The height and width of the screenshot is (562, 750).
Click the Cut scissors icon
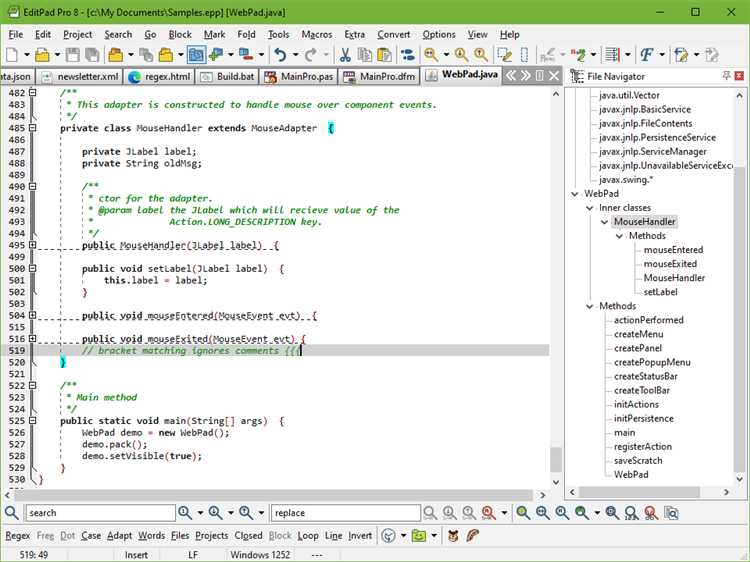point(345,55)
